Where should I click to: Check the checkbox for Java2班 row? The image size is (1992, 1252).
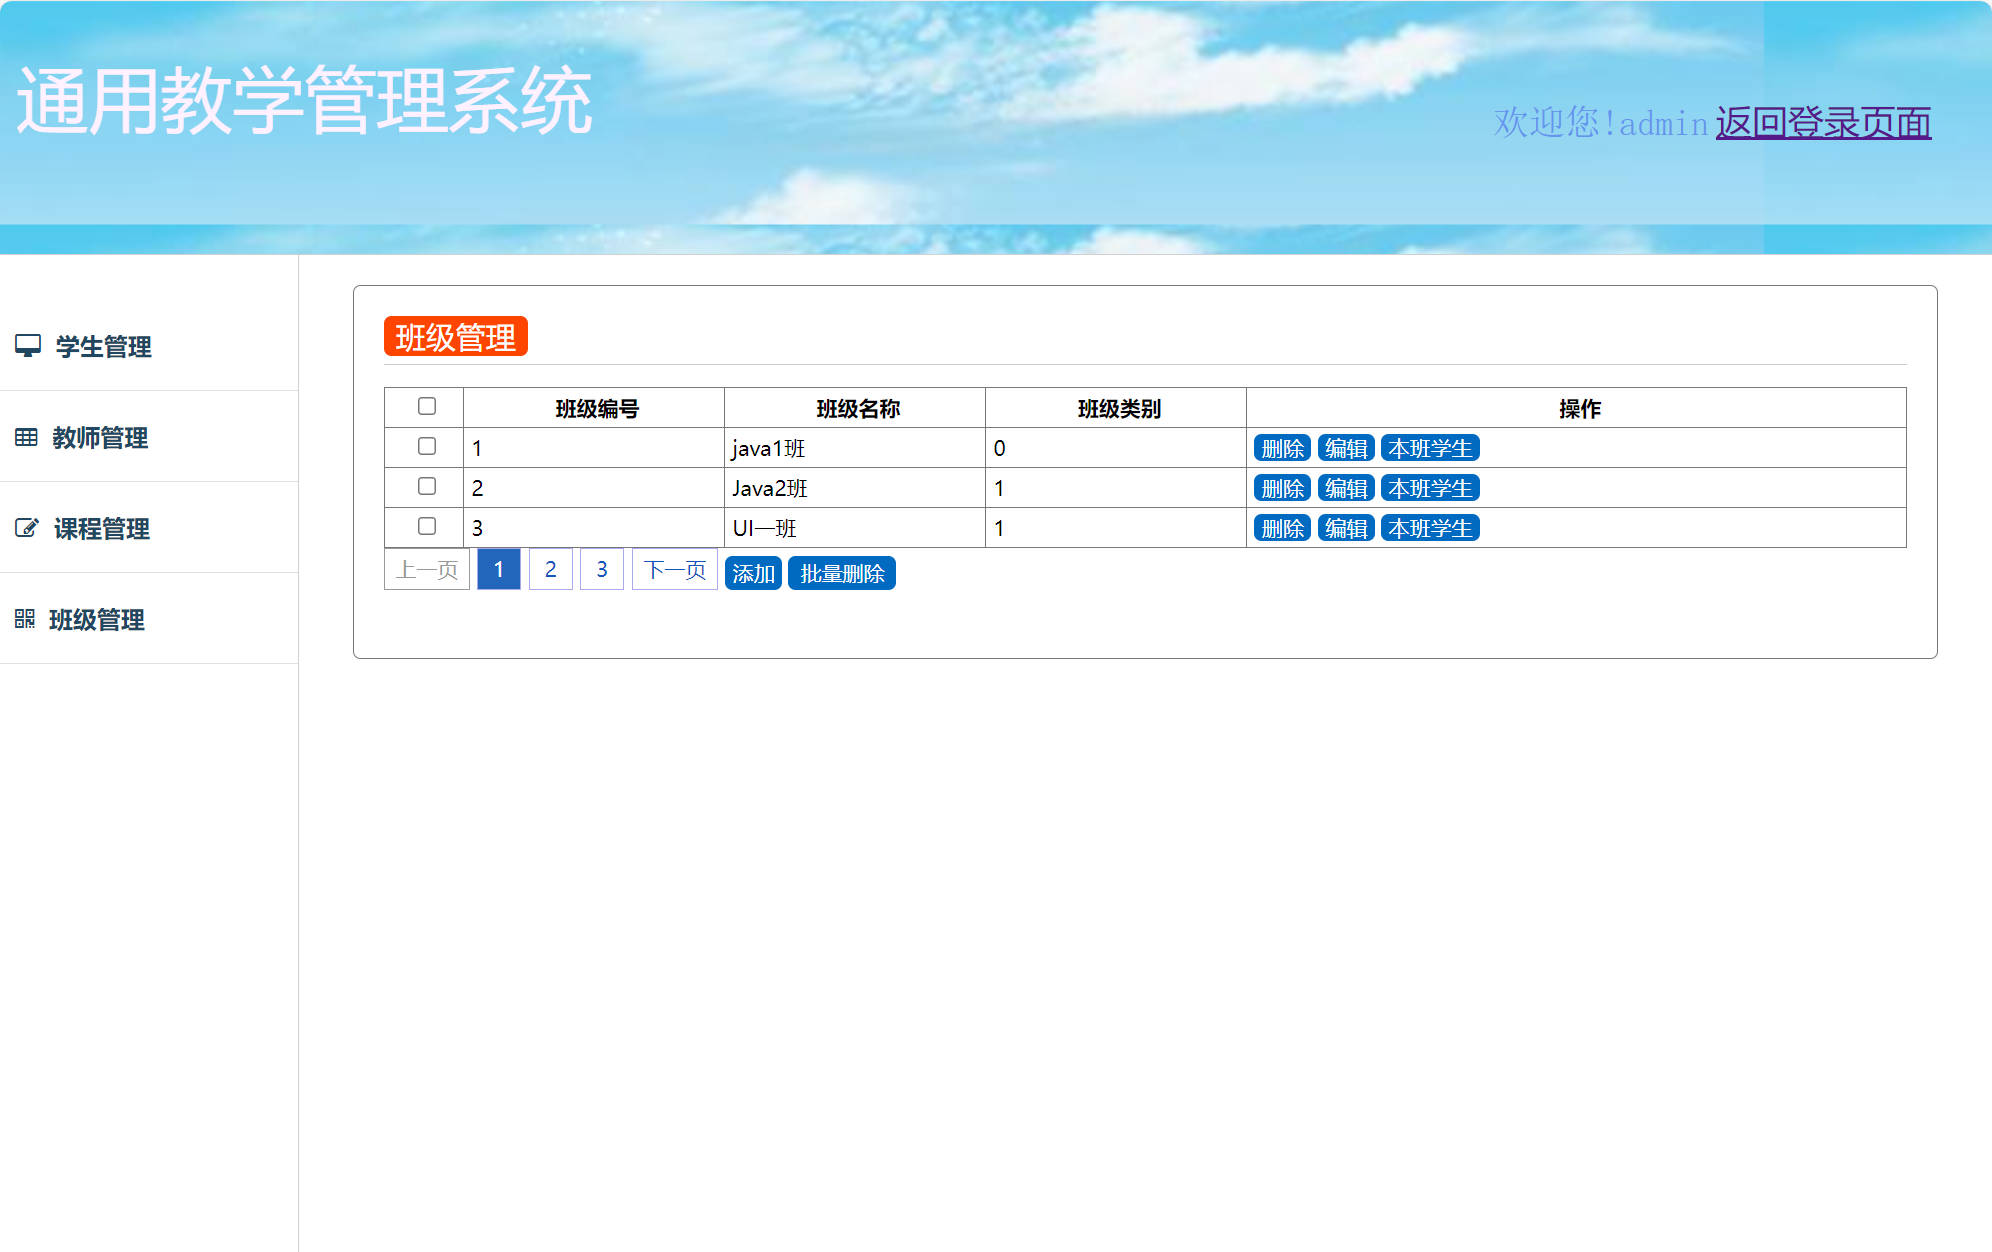pyautogui.click(x=427, y=485)
